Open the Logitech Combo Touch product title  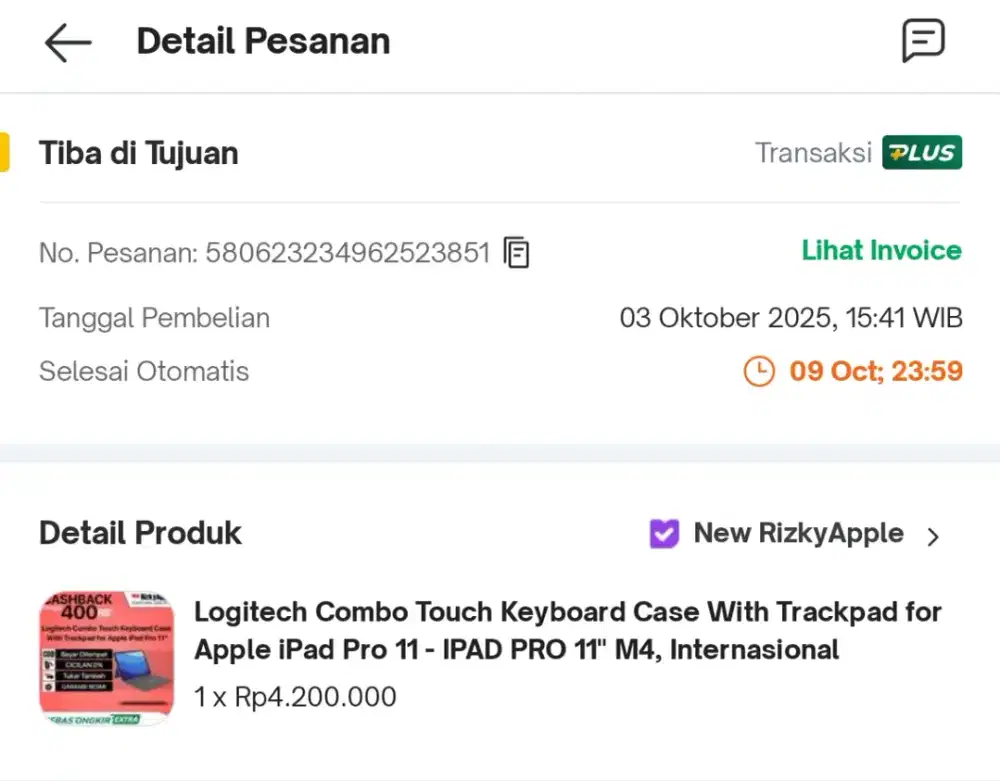pyautogui.click(x=567, y=630)
